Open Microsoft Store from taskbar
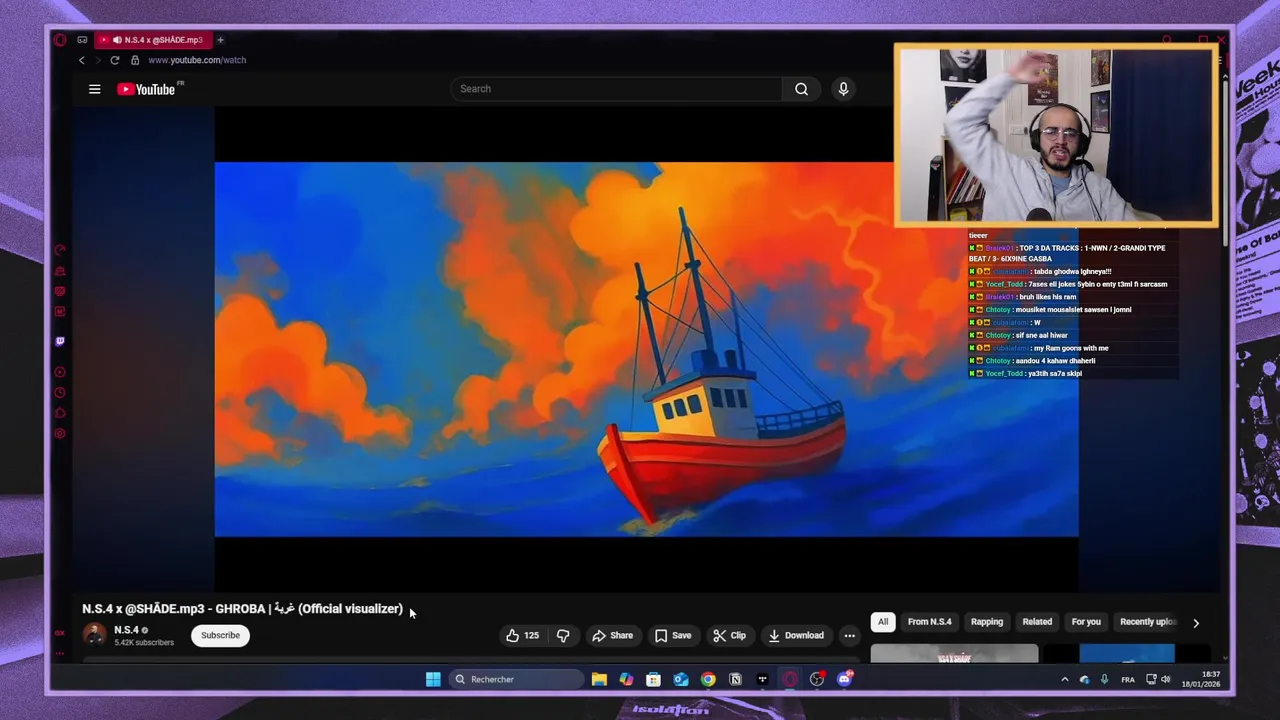This screenshot has height=720, width=1280. pos(653,679)
